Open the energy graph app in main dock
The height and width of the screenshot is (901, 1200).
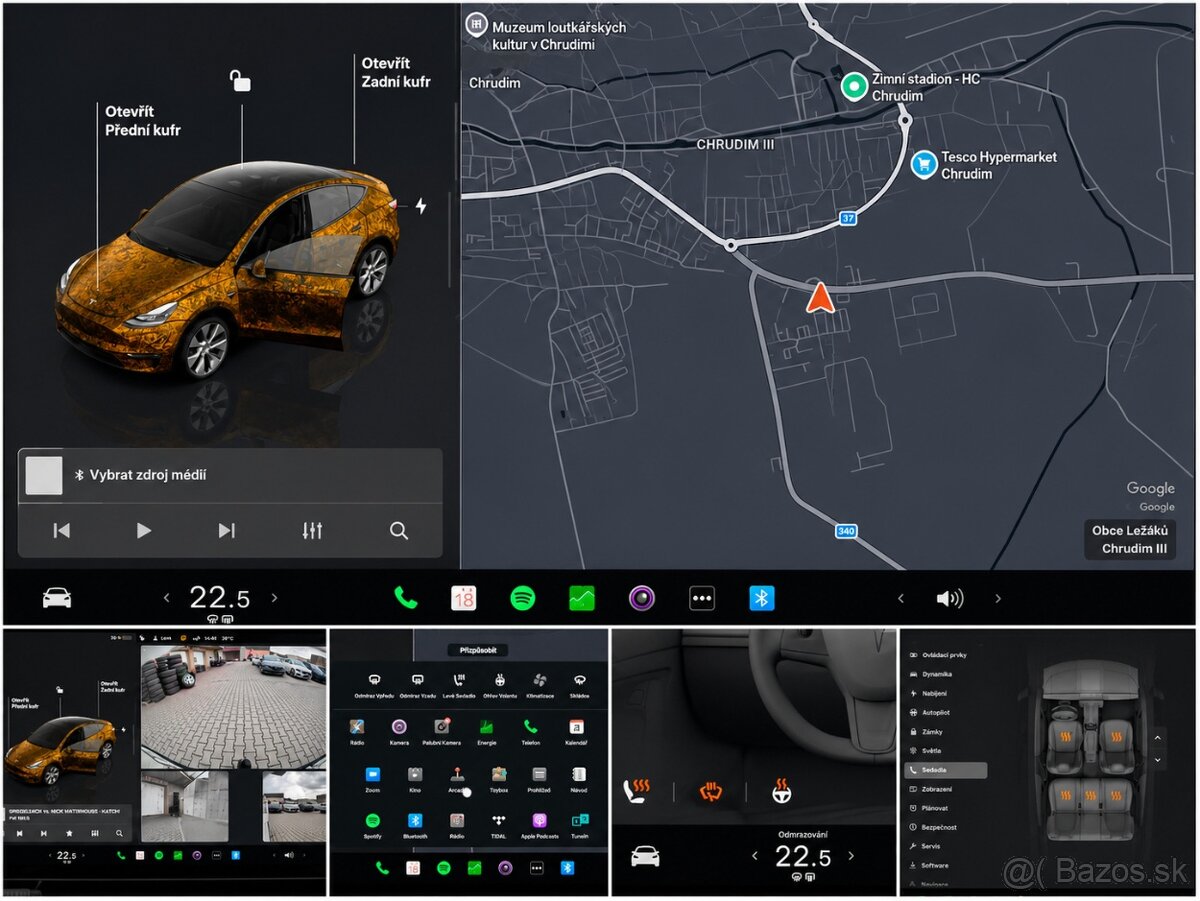(x=582, y=598)
